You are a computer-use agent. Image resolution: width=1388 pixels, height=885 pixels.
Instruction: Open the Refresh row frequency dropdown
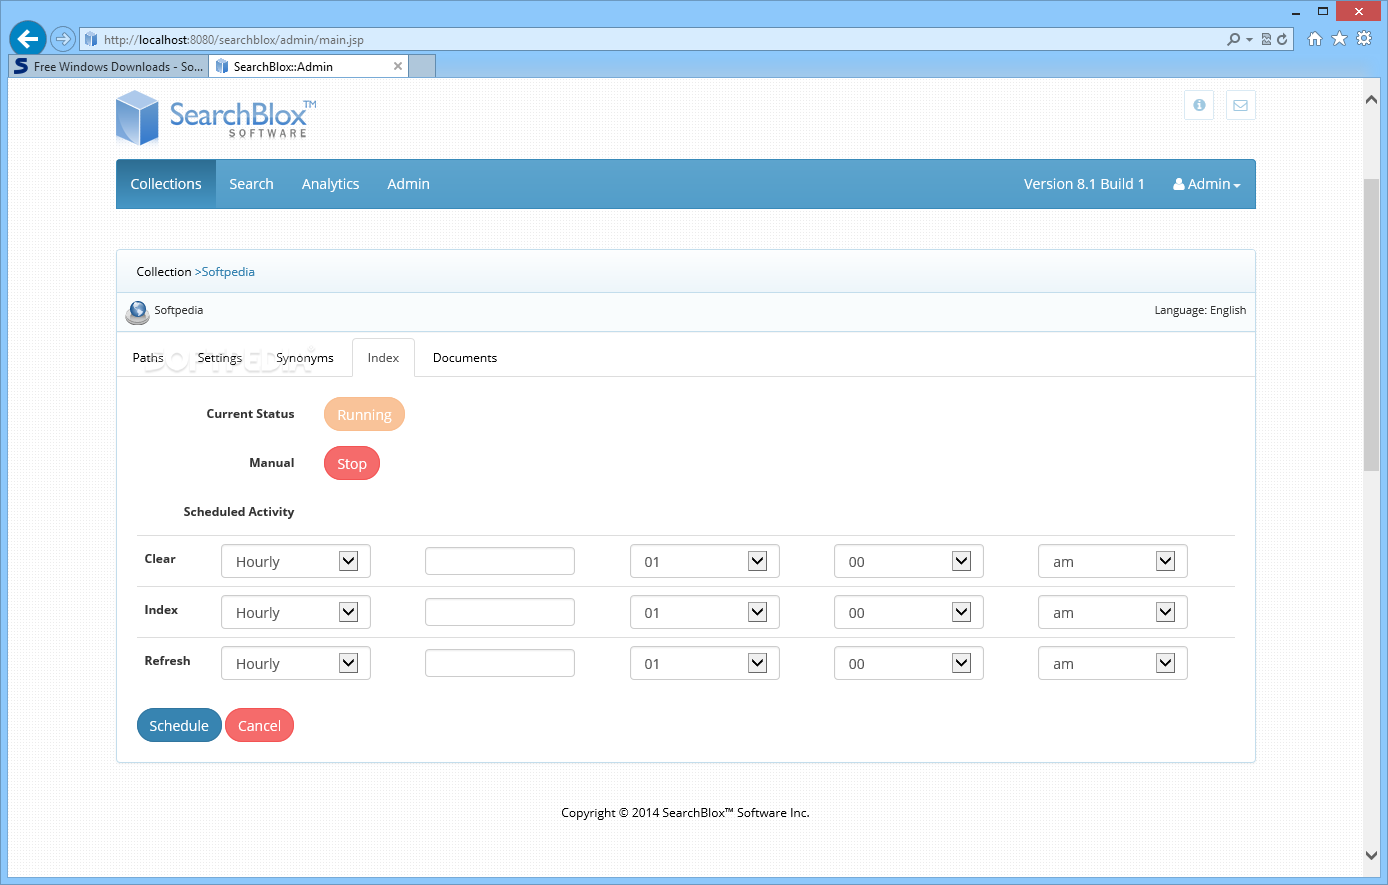[296, 663]
